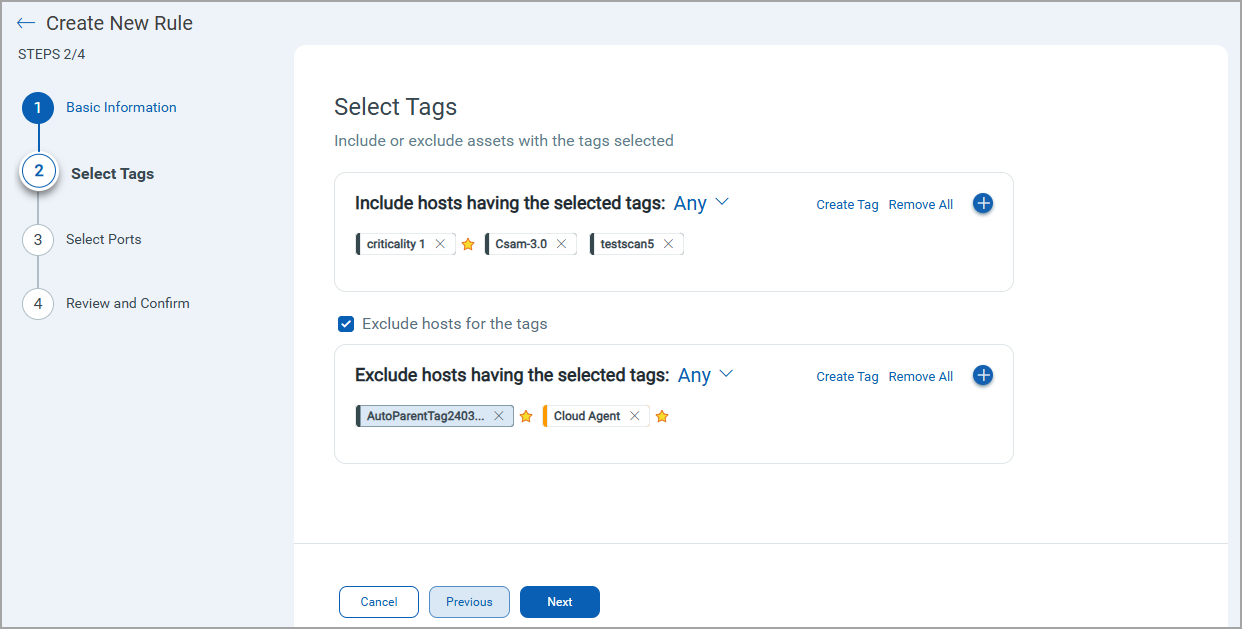Select step 2 Select Tags

point(88,172)
